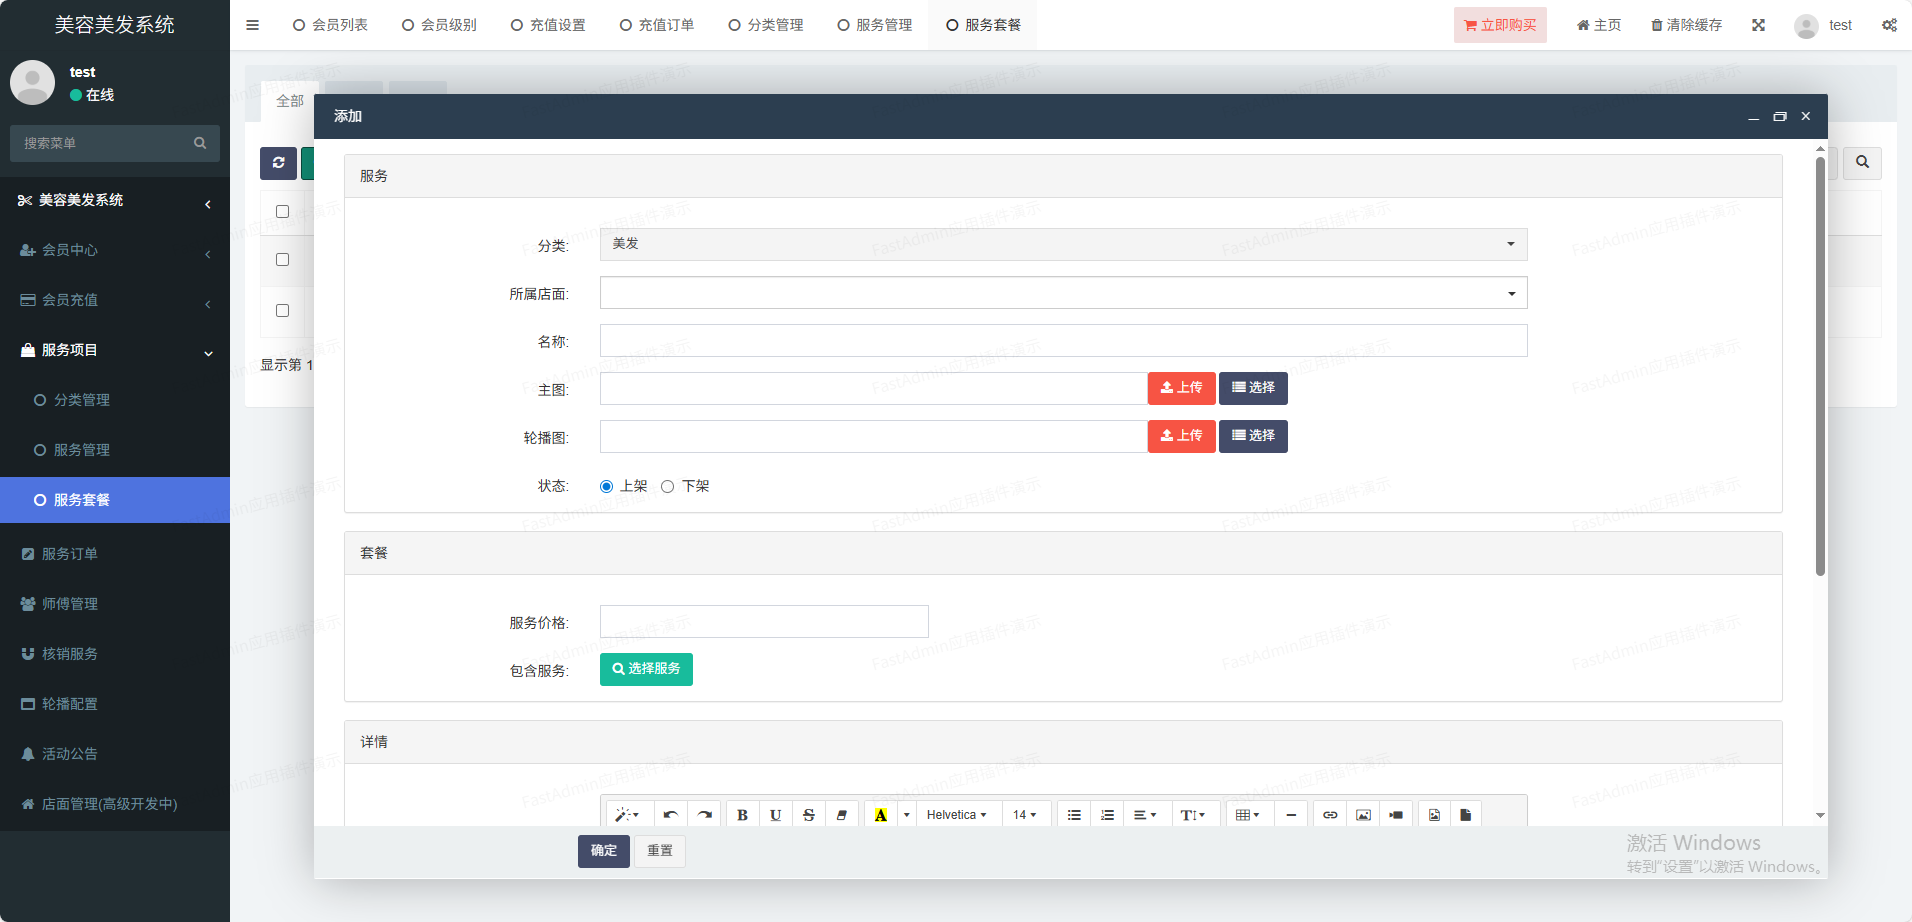
Task: Toggle sidebar with the hamburger menu icon
Action: click(x=252, y=25)
